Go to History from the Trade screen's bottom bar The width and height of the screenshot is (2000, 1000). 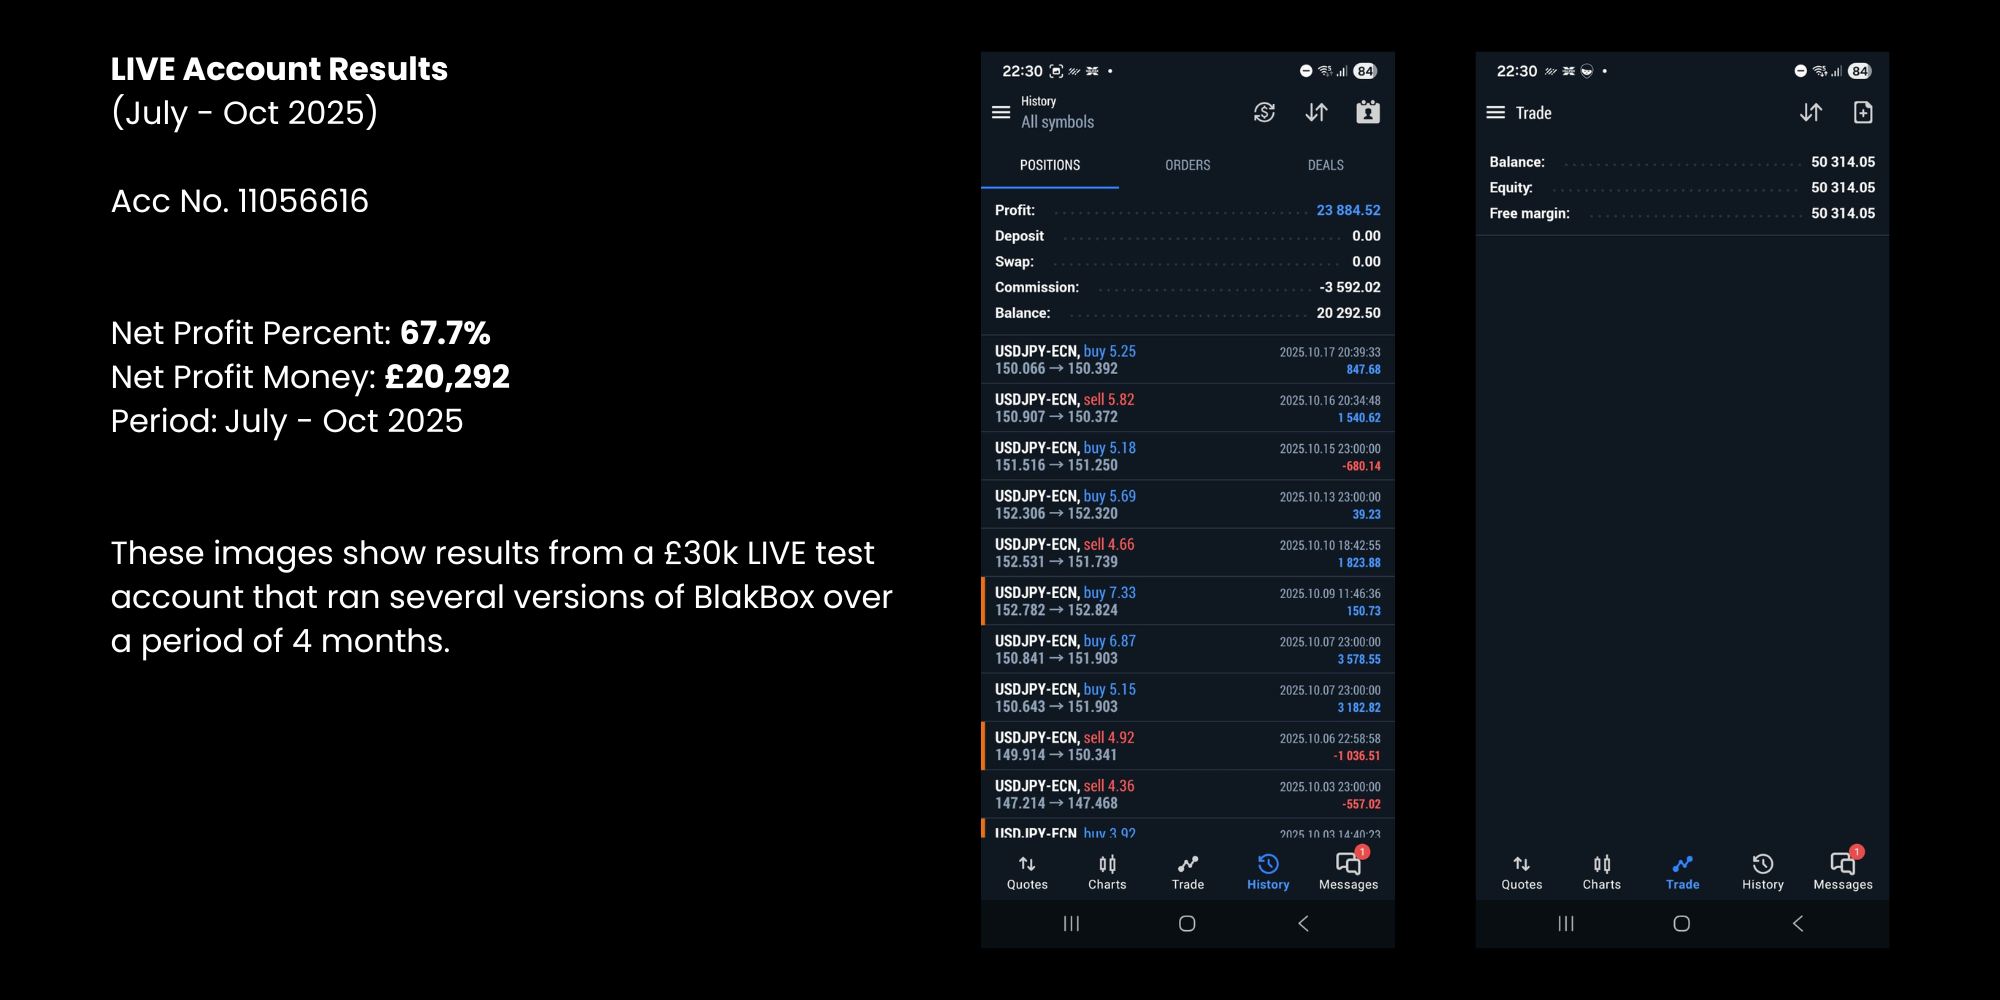click(x=1762, y=872)
